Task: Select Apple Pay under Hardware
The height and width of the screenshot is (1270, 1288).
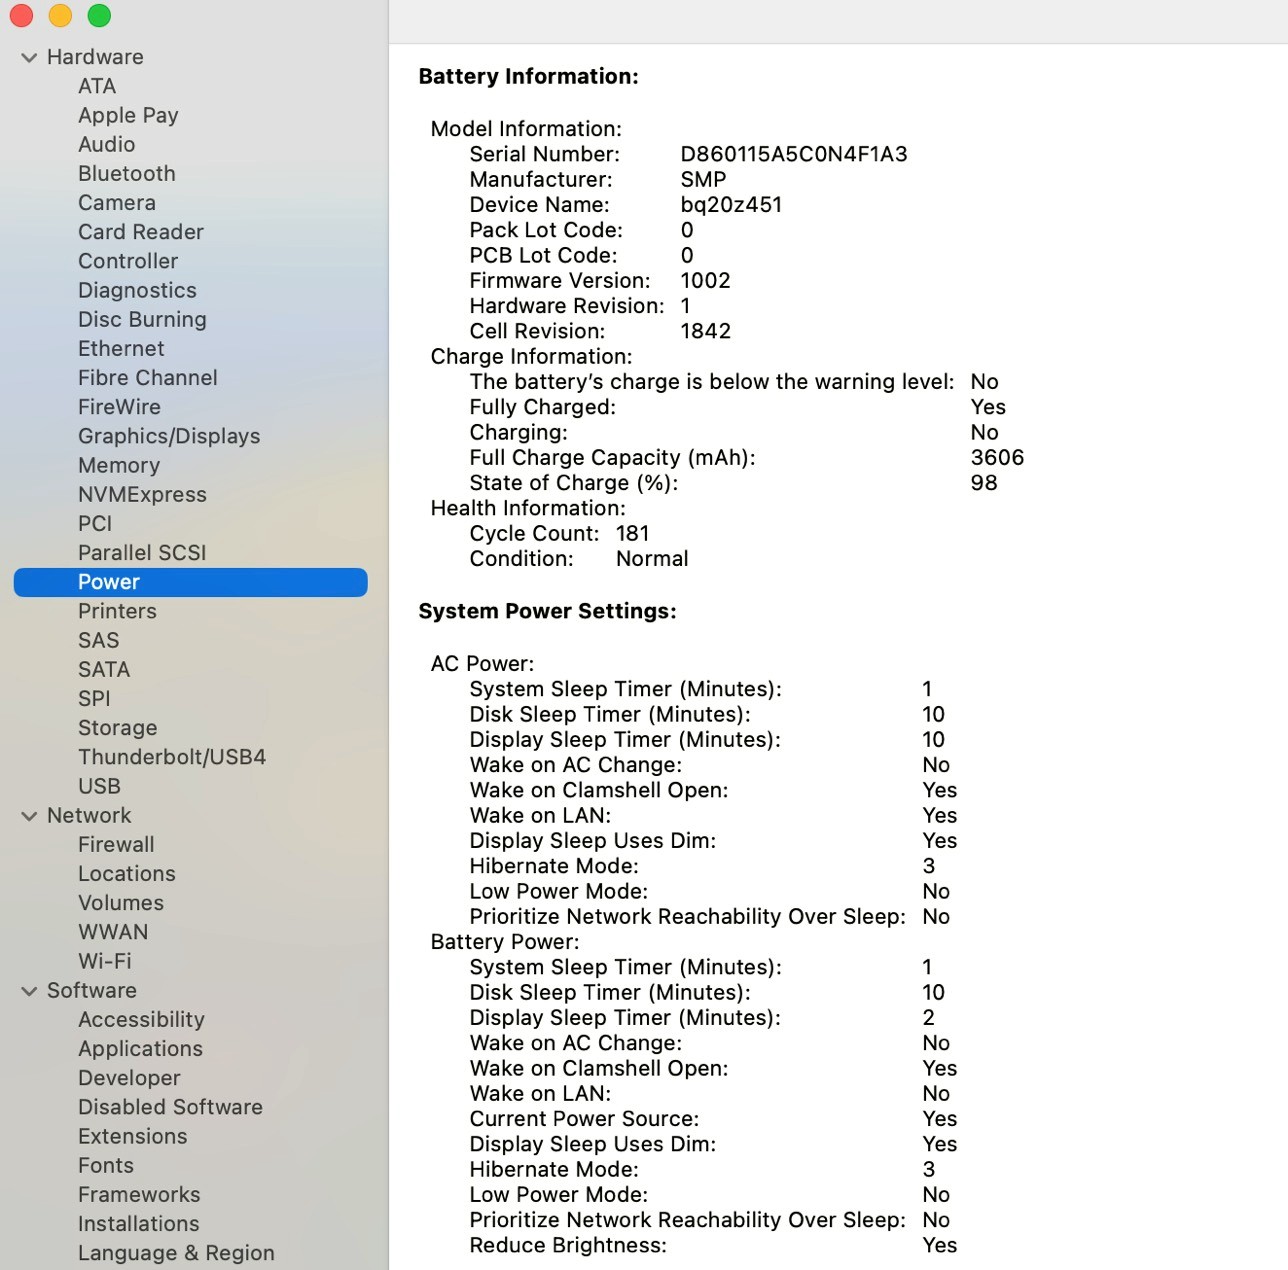Action: coord(128,115)
